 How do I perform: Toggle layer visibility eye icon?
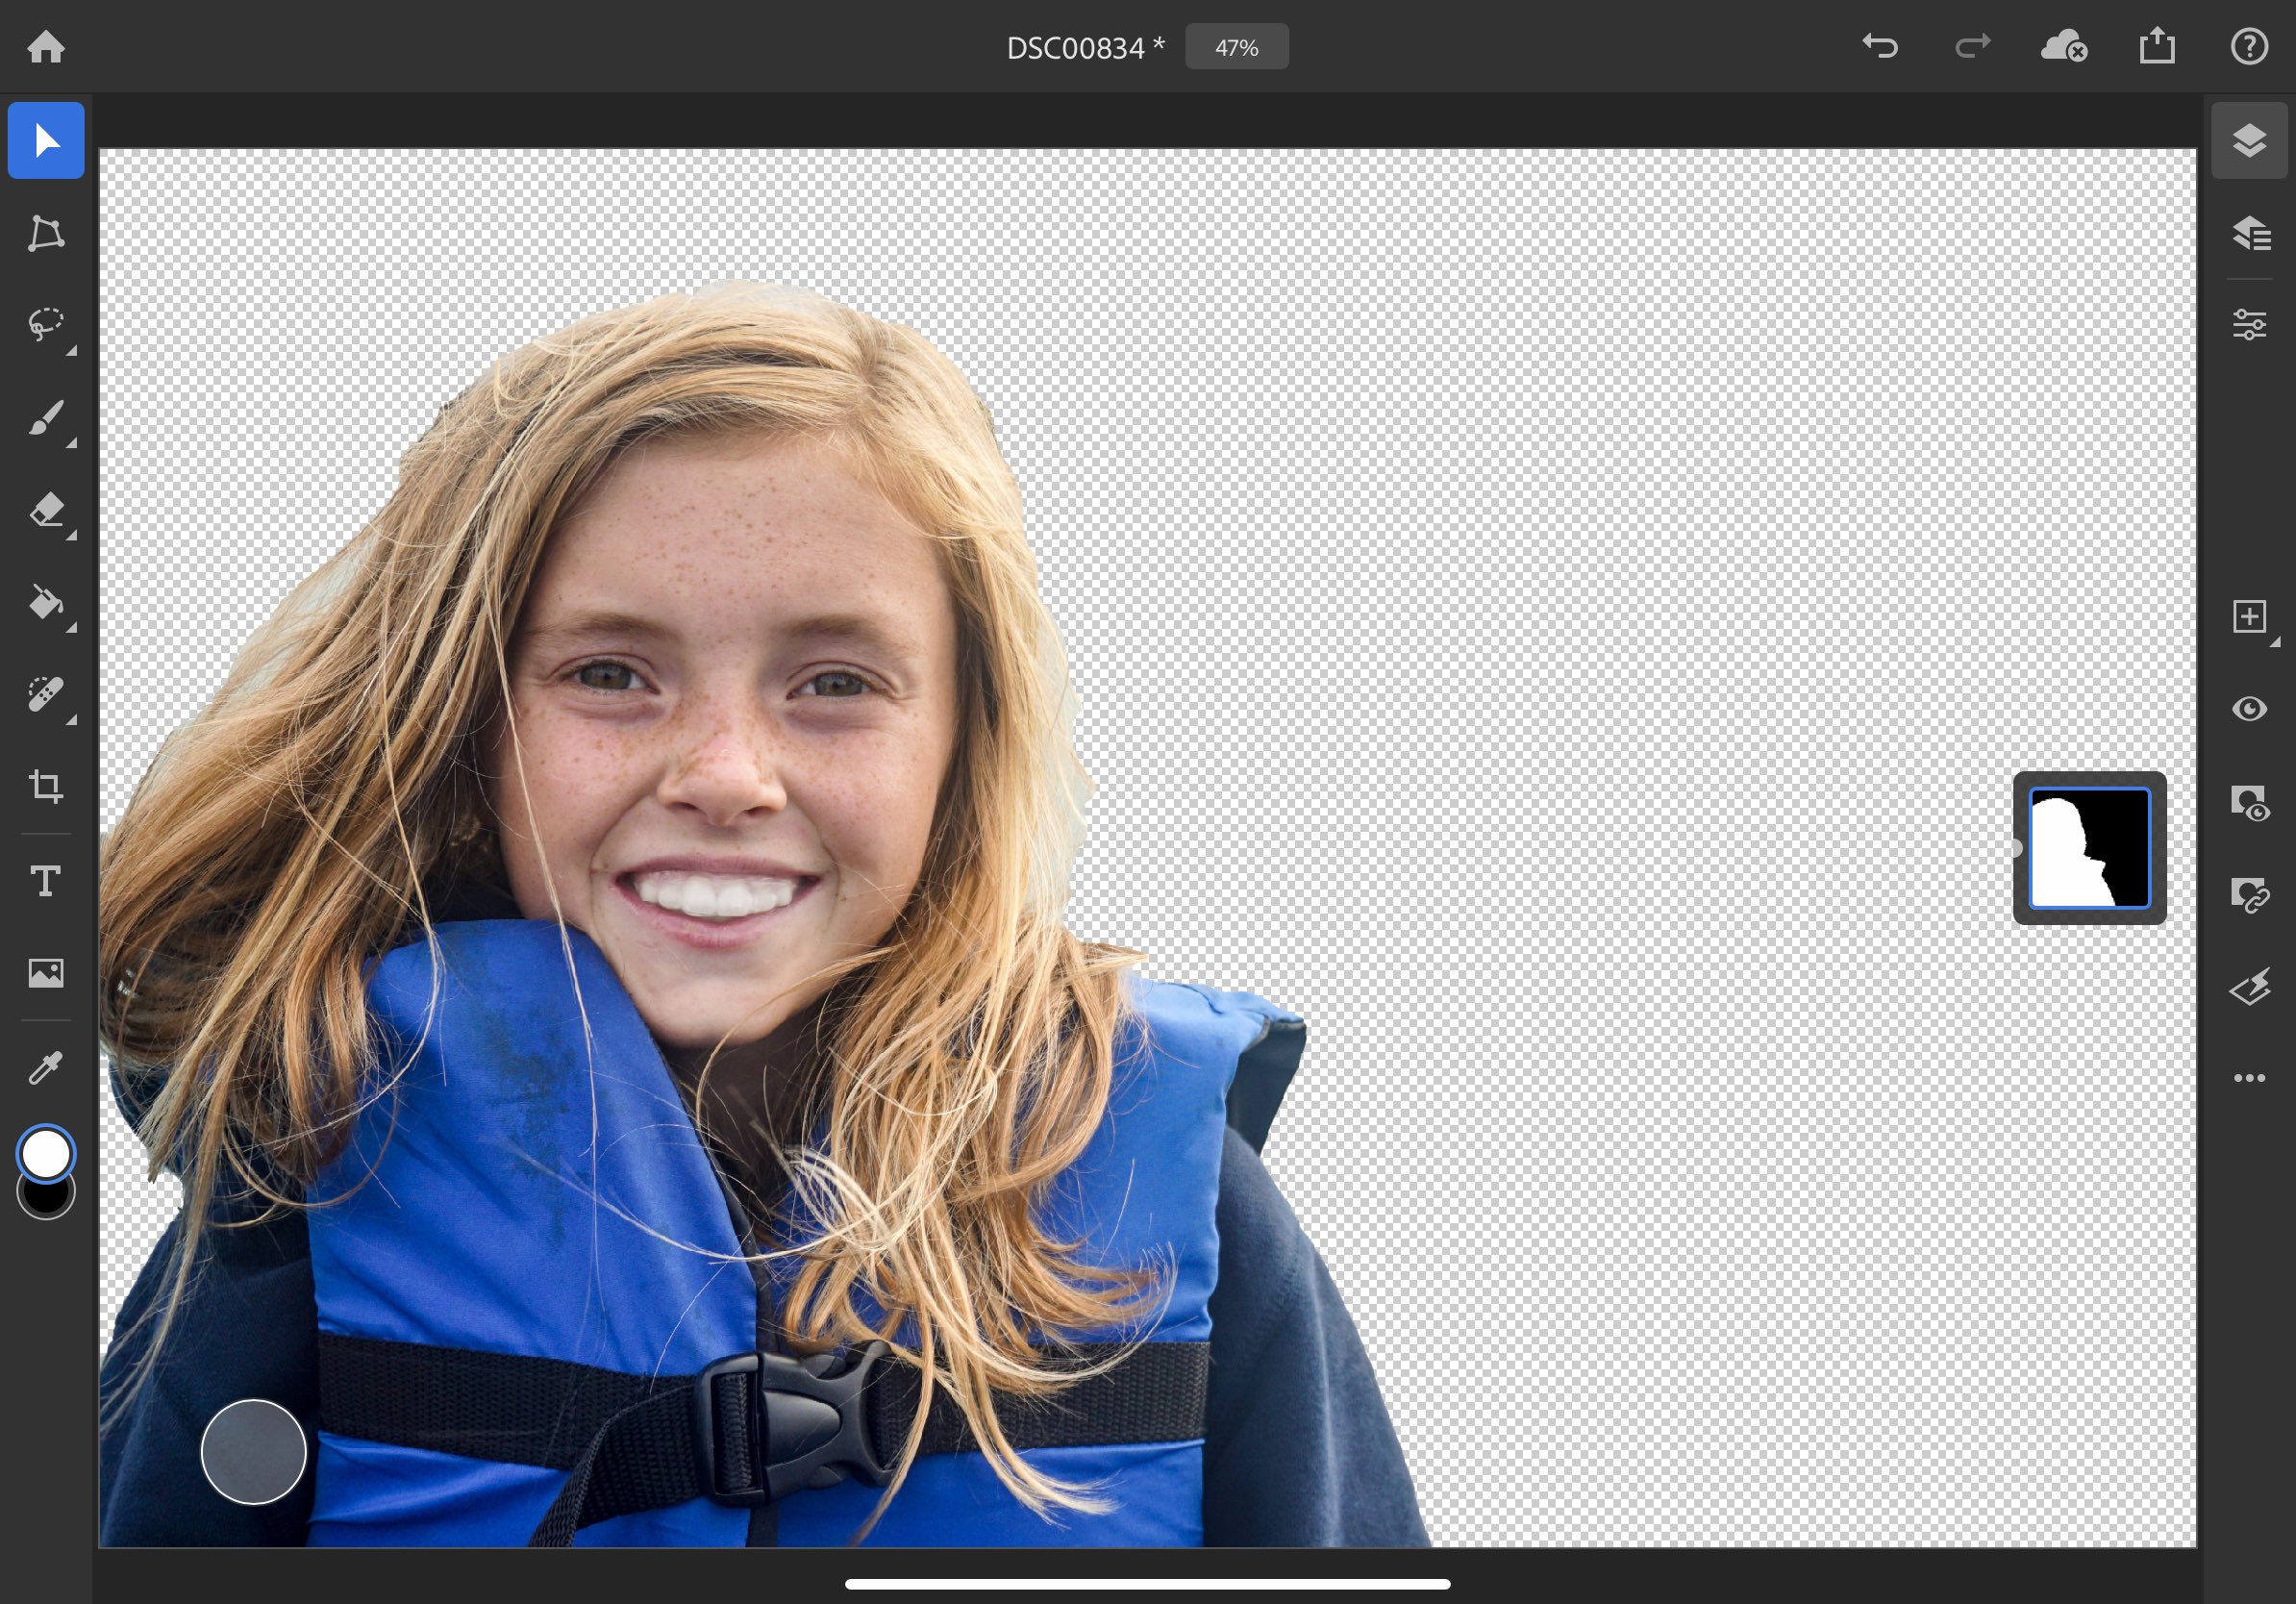pos(2249,709)
